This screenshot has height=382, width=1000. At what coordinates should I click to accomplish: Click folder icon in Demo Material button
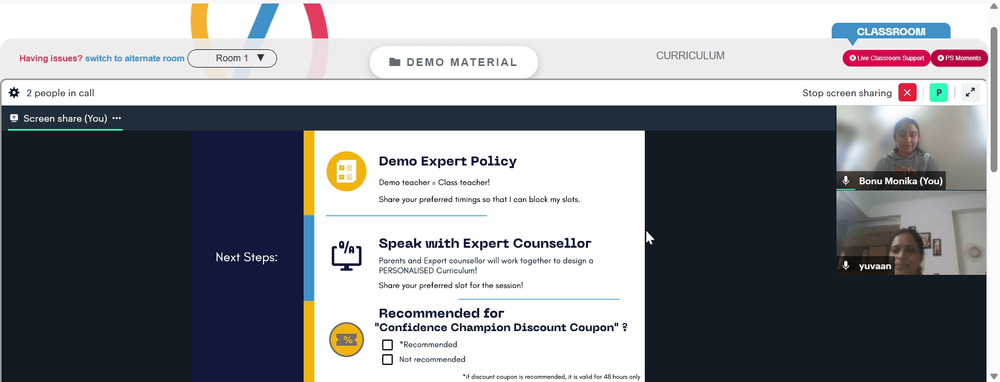click(x=395, y=62)
